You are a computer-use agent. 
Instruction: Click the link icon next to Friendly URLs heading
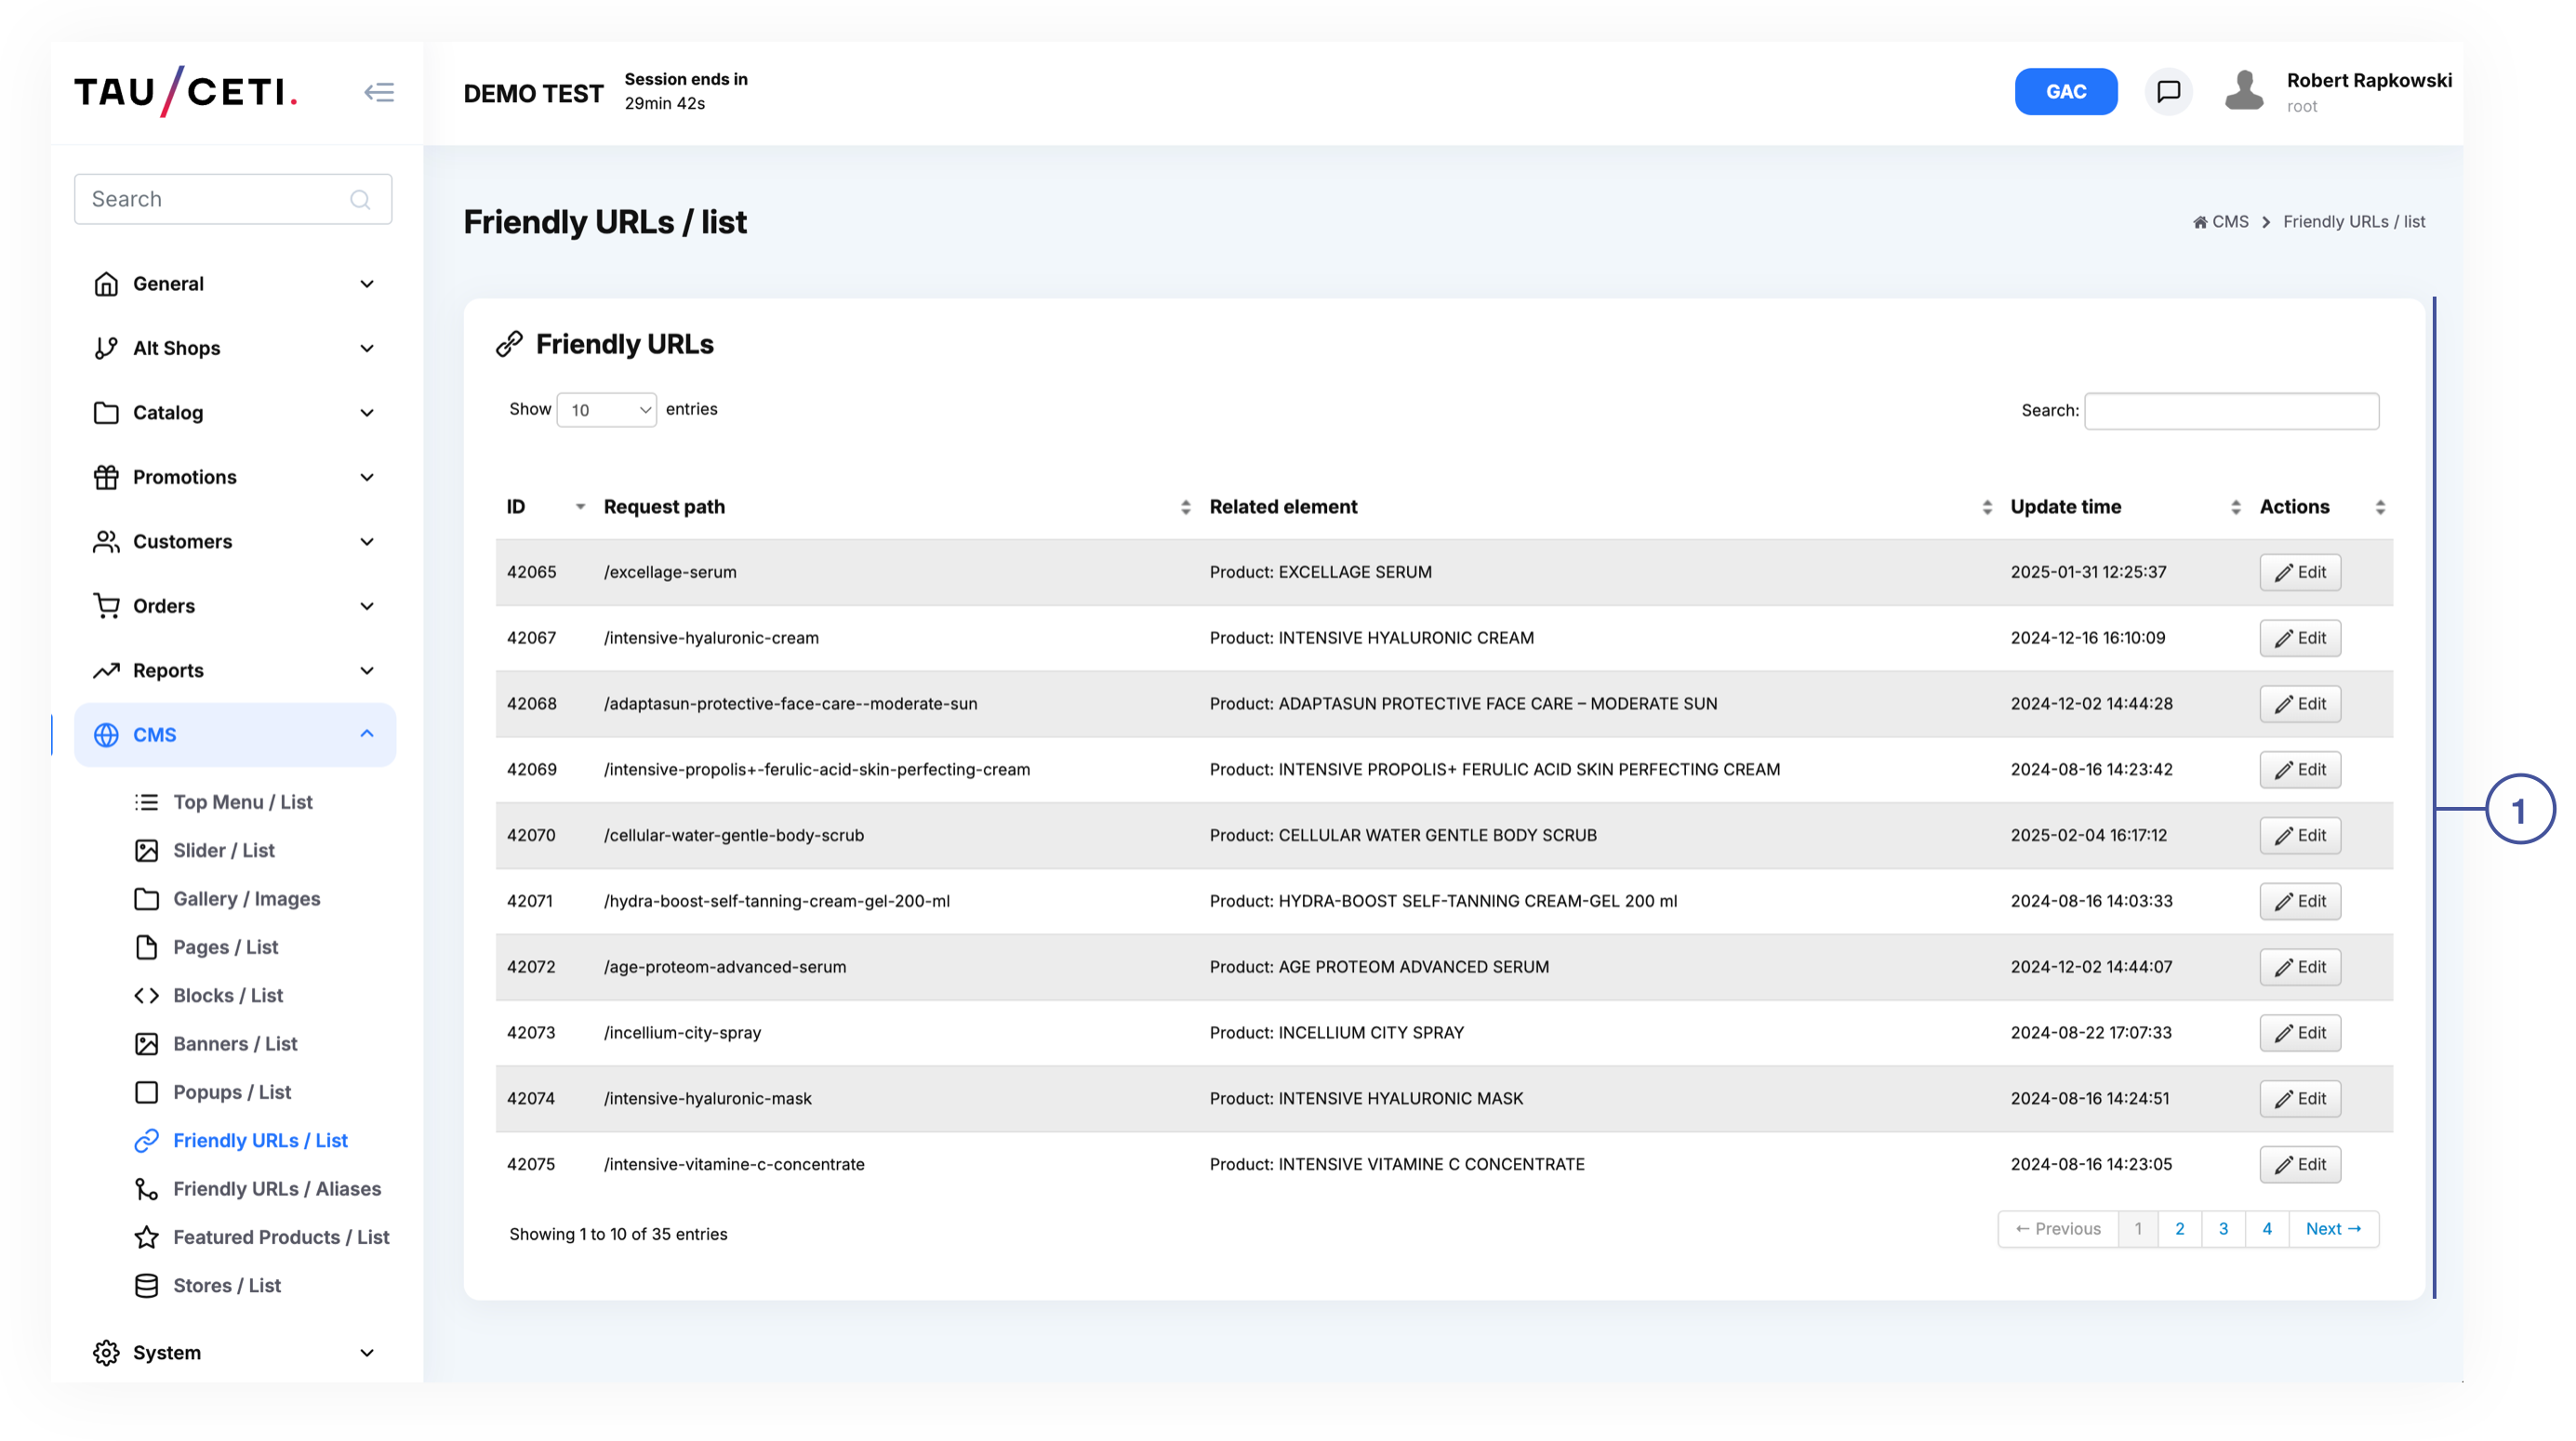(510, 344)
